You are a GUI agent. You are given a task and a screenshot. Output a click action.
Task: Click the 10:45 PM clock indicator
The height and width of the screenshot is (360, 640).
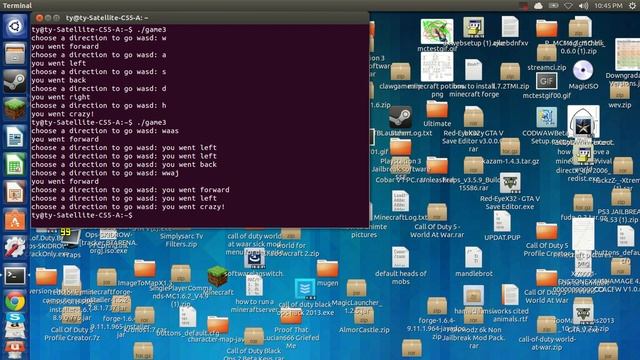point(608,5)
